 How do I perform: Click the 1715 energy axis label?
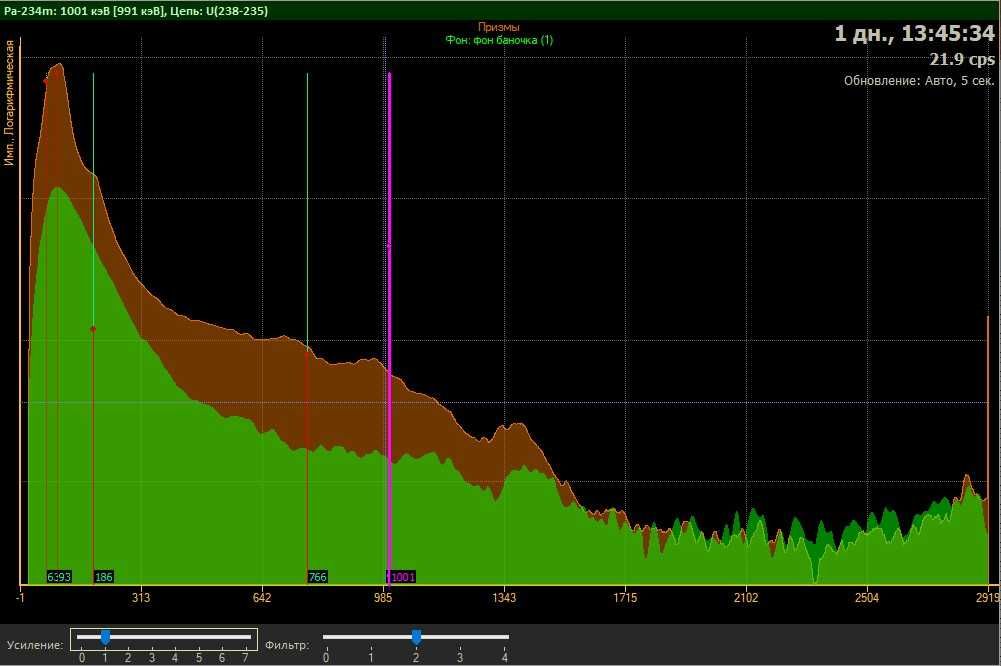[x=625, y=598]
